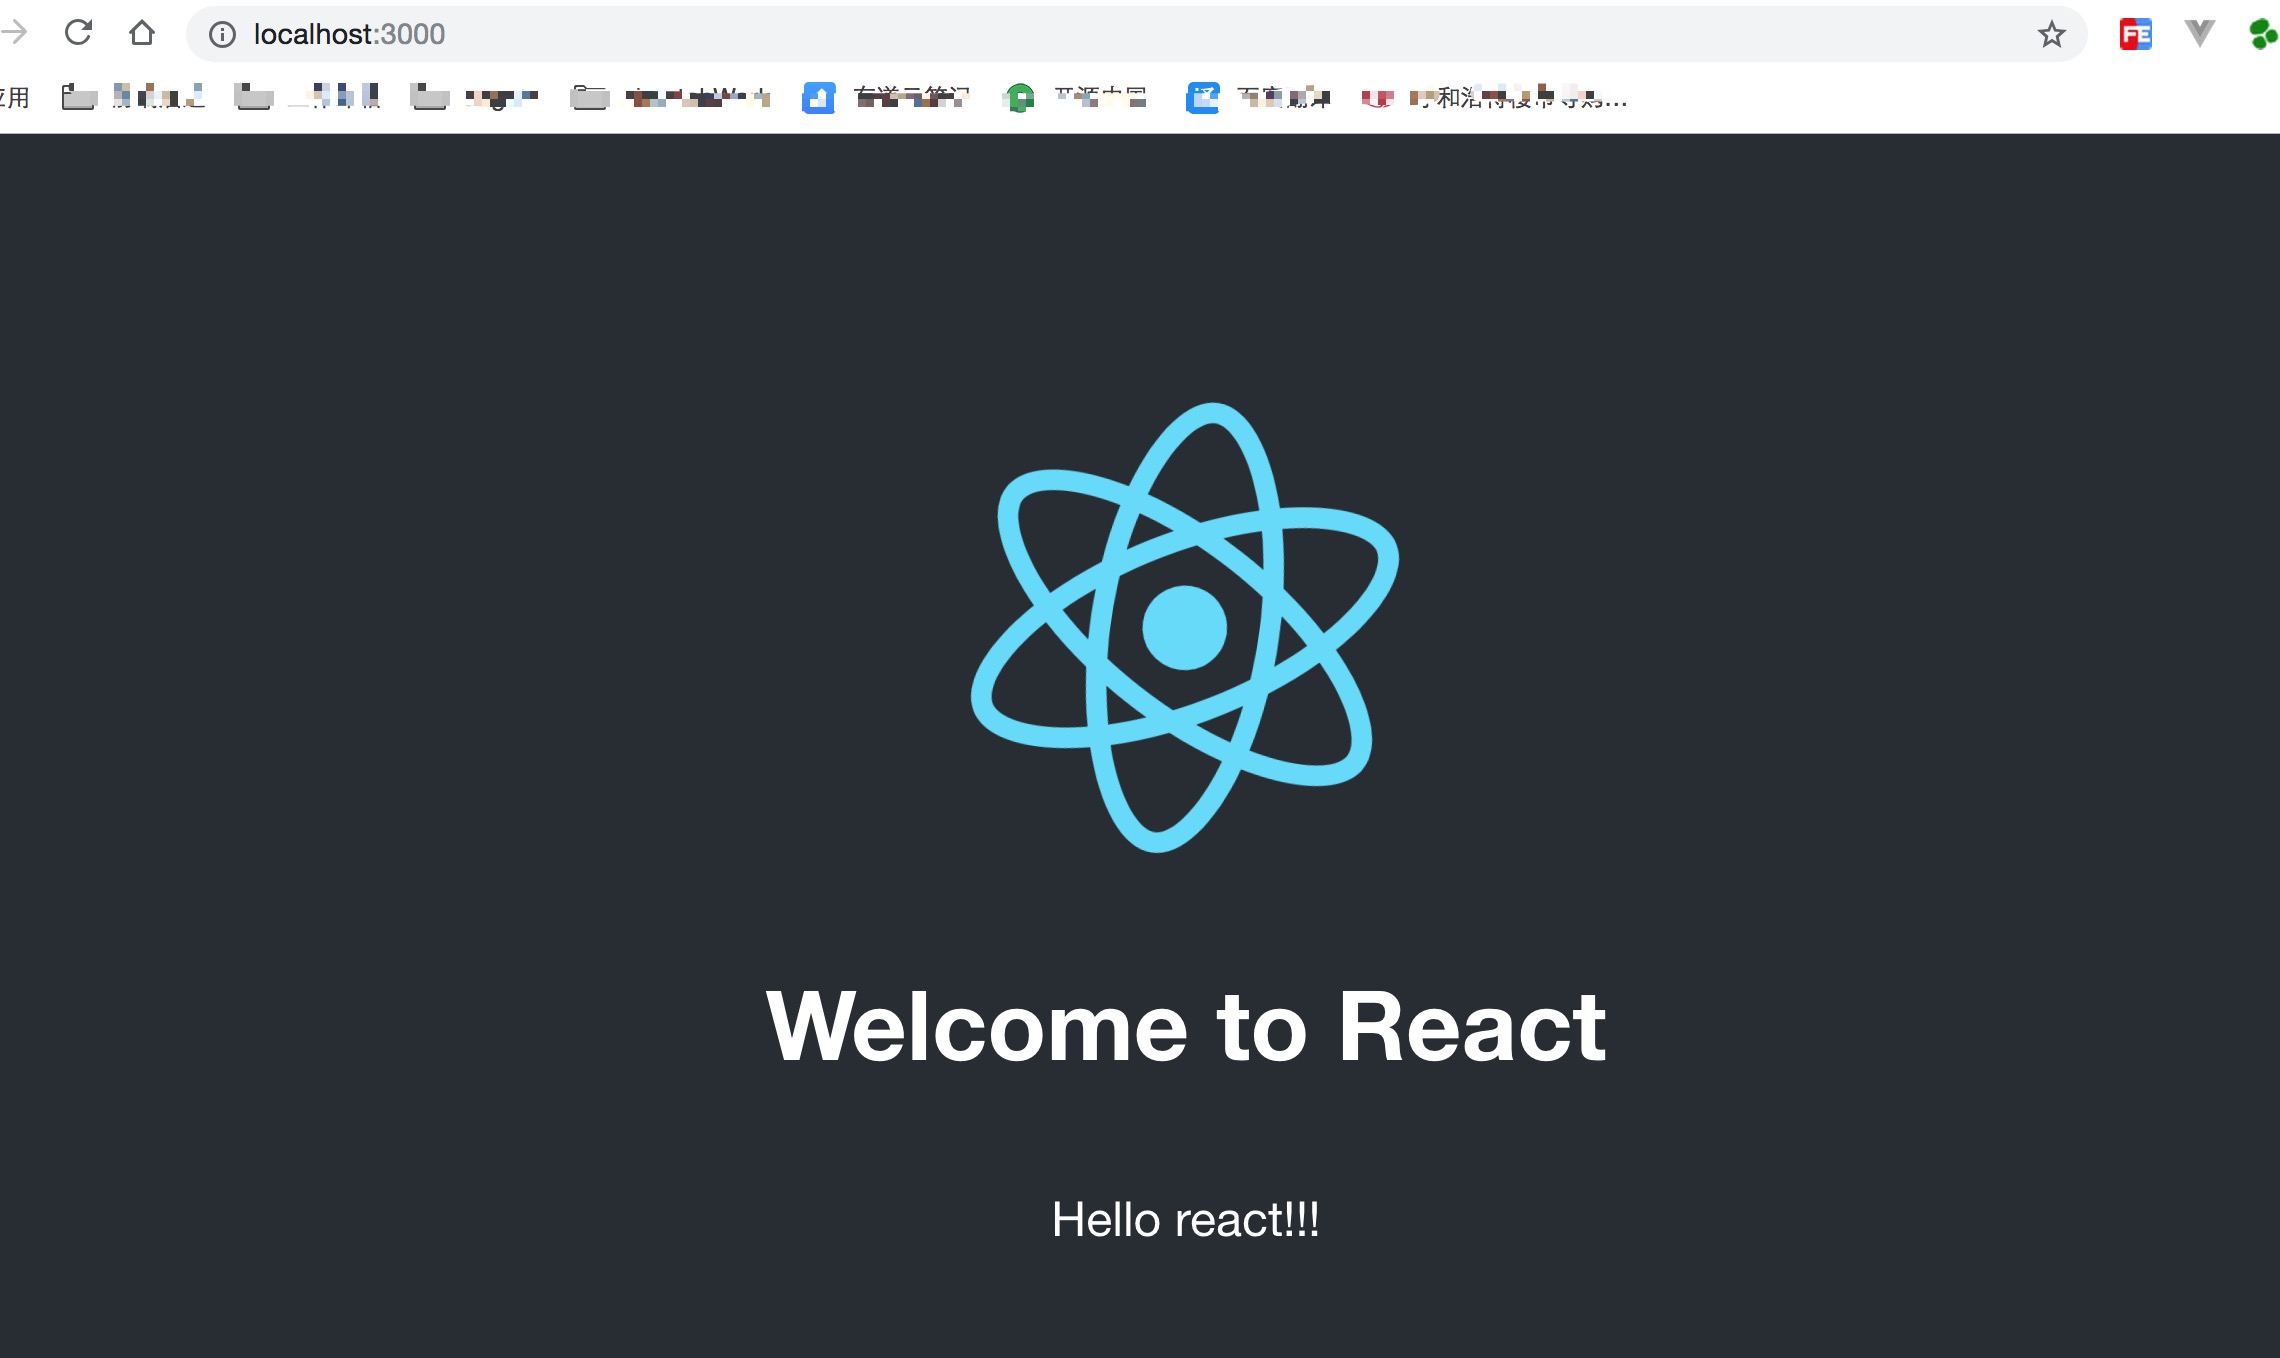Click the Vue devtools extension icon
The height and width of the screenshot is (1358, 2280).
tap(2199, 34)
